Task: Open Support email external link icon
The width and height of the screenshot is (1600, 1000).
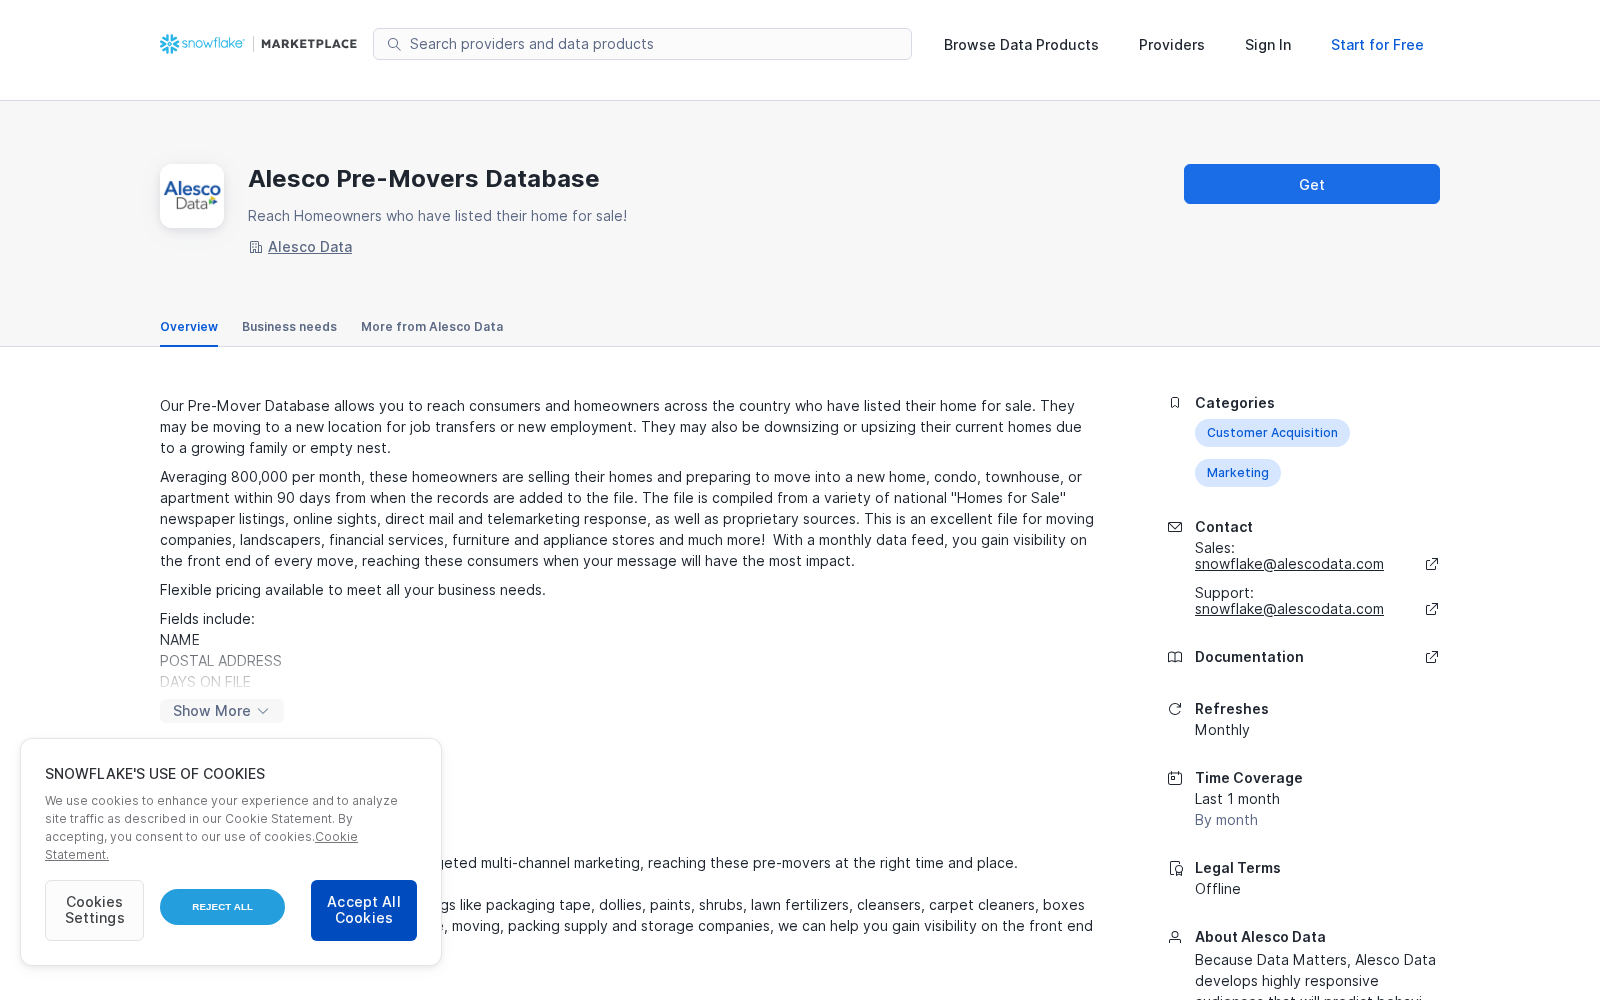Action: [1432, 609]
